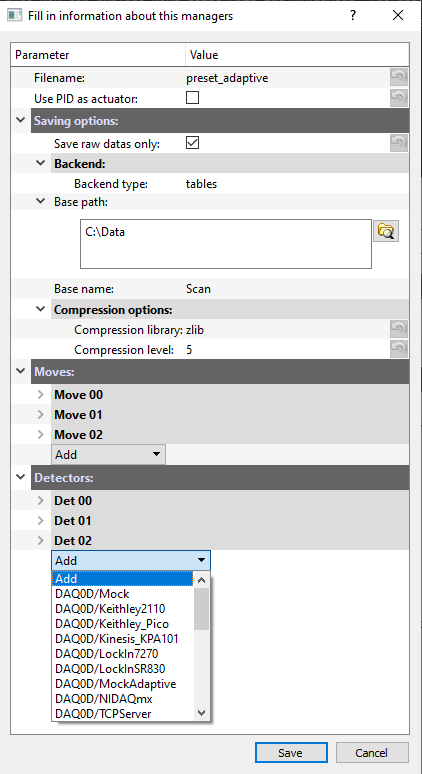Click the Compression library zlib value
Image resolution: width=422 pixels, height=774 pixels.
[195, 330]
